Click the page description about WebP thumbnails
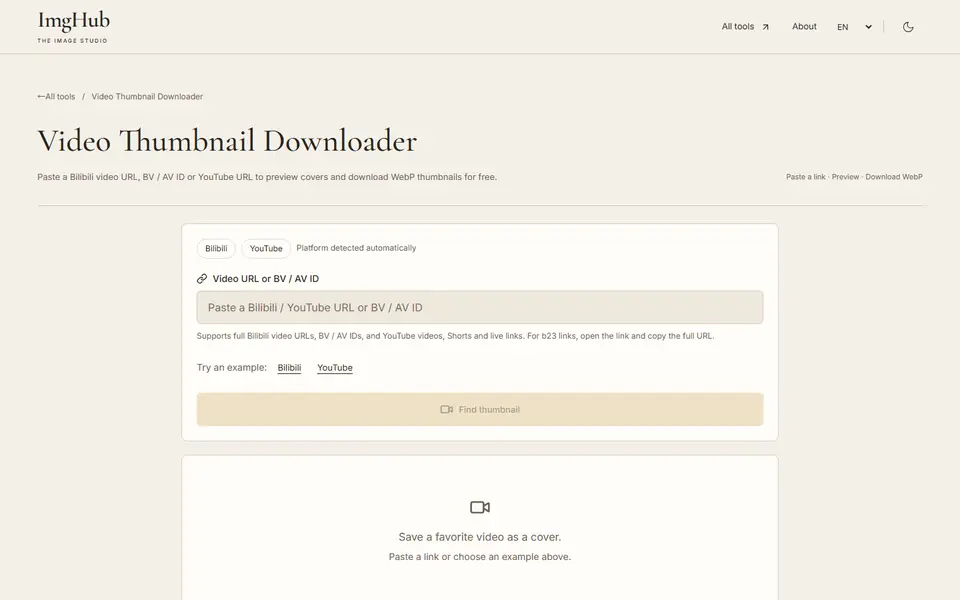960x600 pixels. [267, 177]
